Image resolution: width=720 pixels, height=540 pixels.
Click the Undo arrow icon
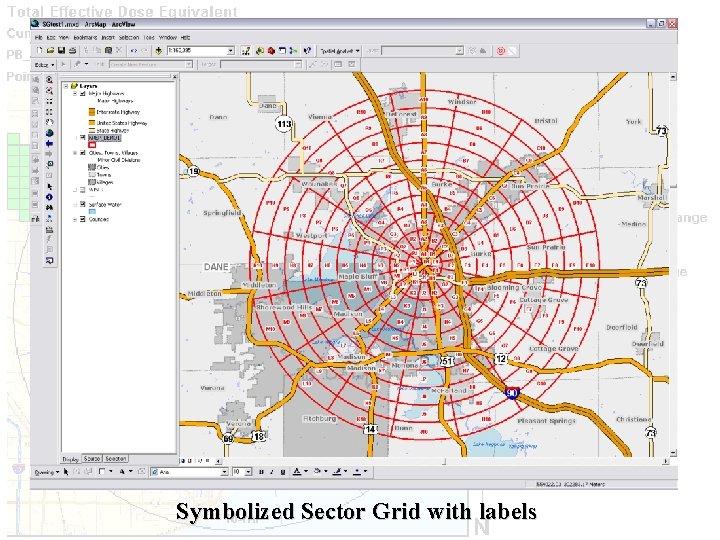(134, 51)
